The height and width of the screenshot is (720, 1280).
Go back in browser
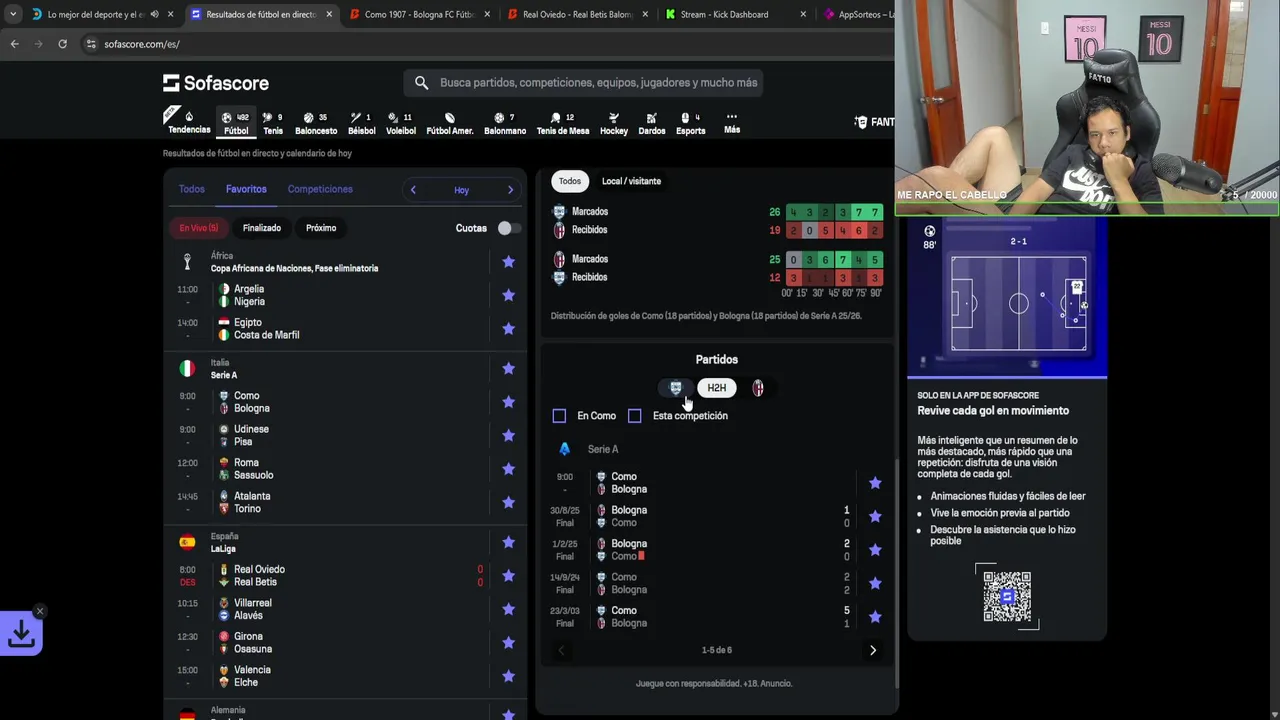[x=14, y=44]
